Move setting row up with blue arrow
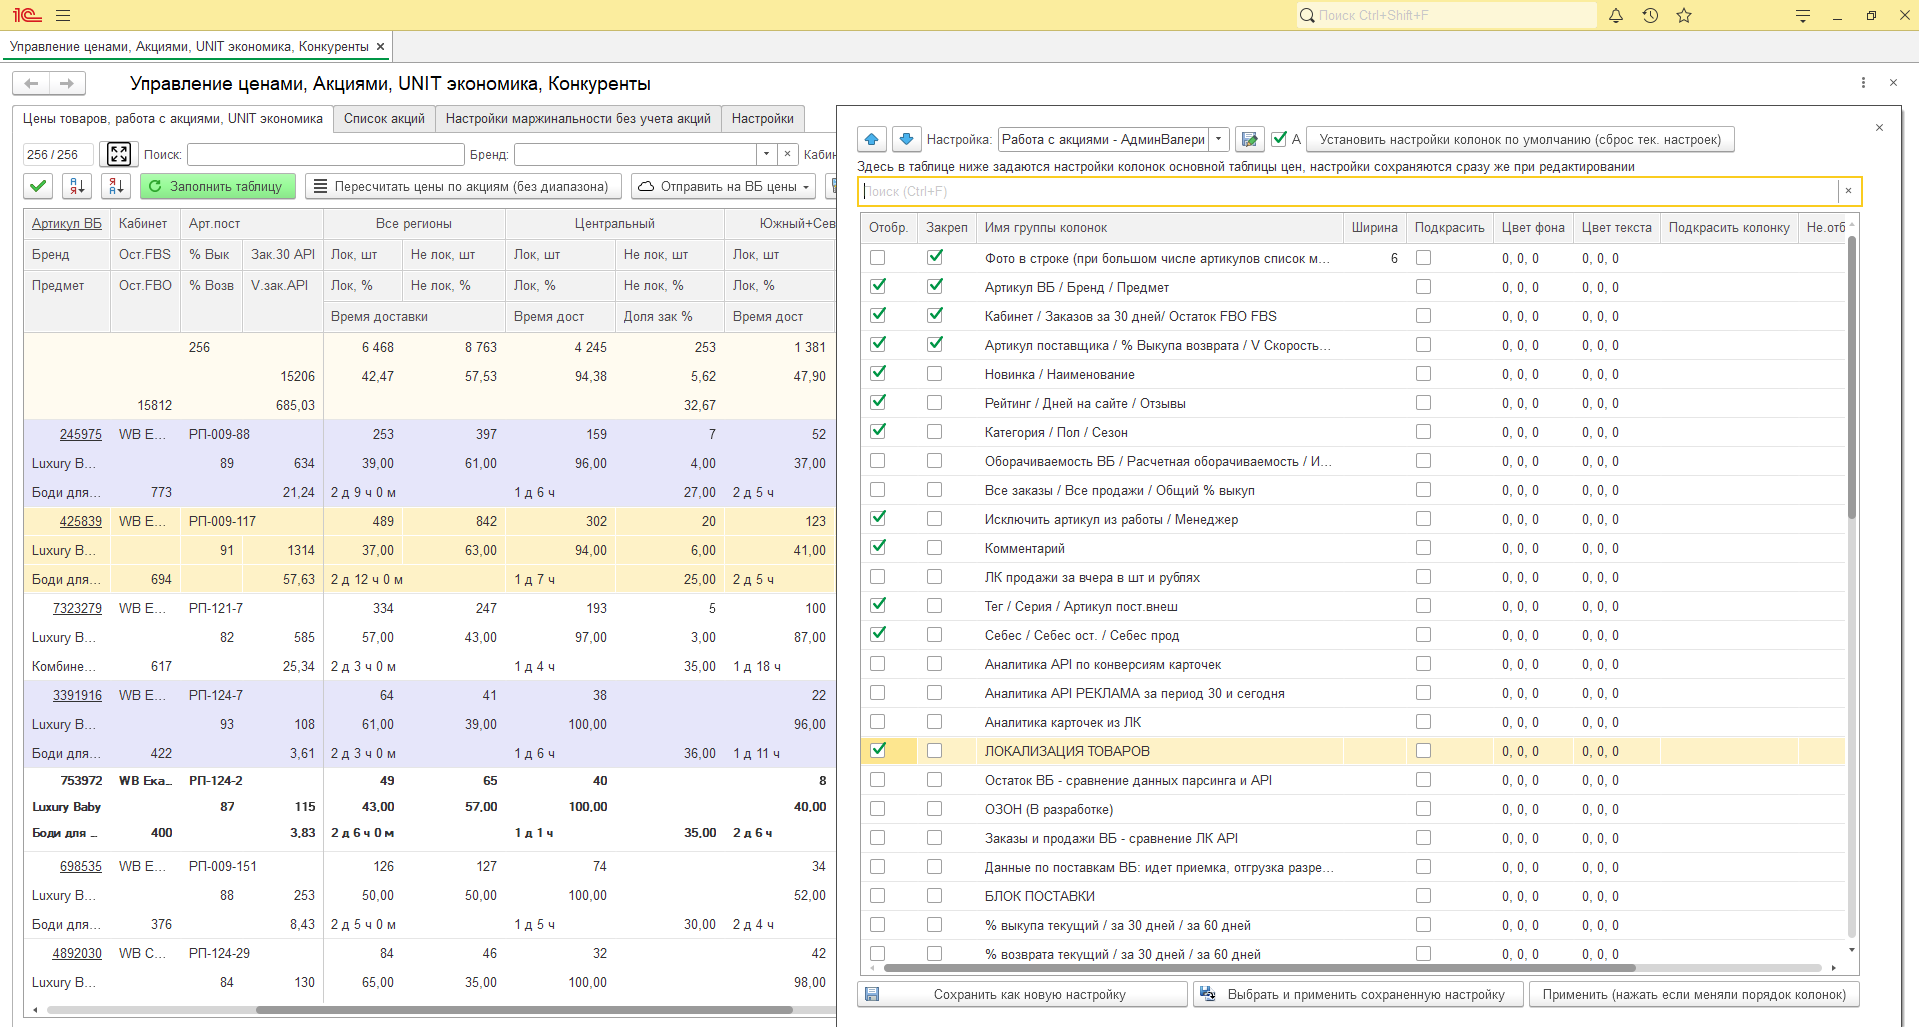The width and height of the screenshot is (1919, 1027). pos(872,139)
